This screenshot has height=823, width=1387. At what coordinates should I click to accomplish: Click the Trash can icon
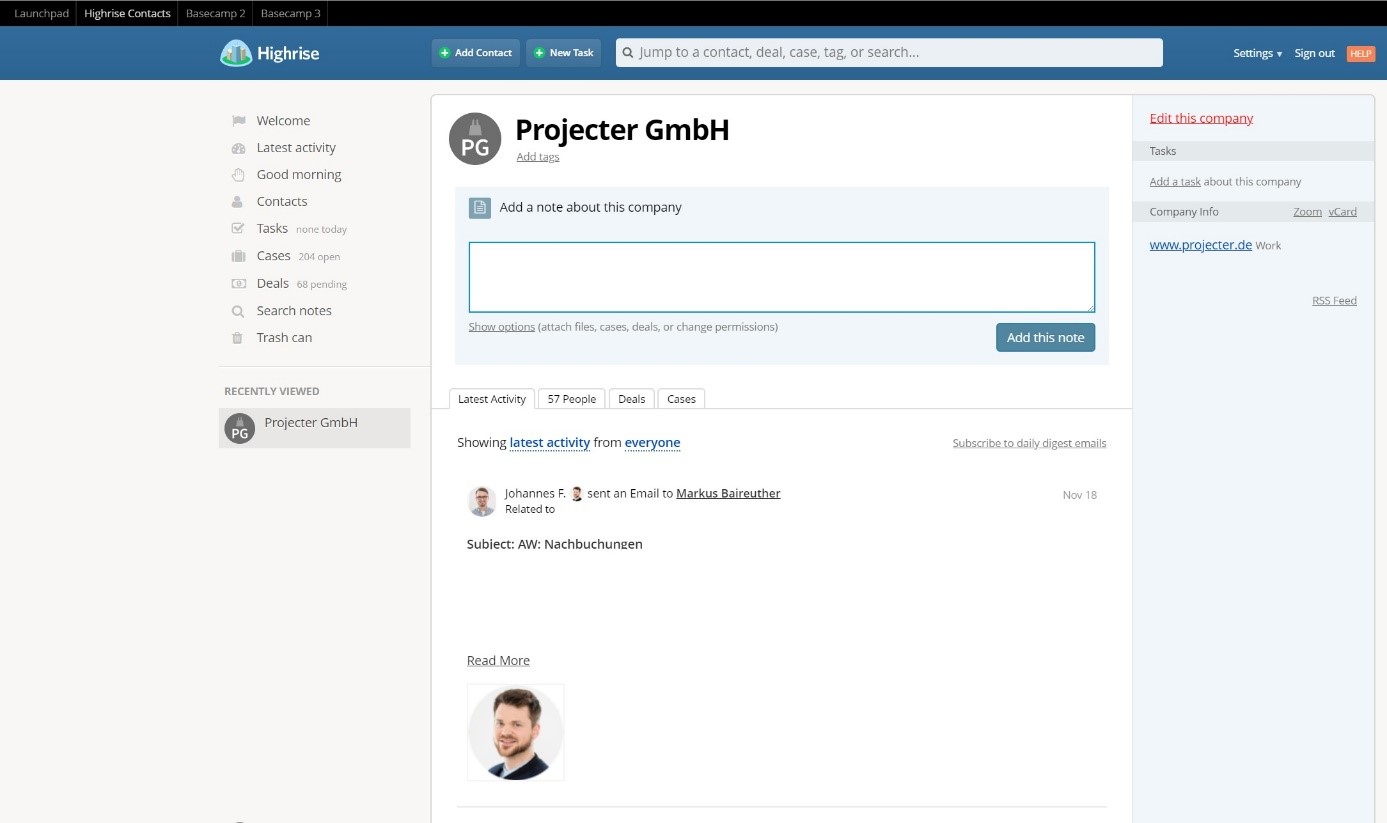[238, 338]
